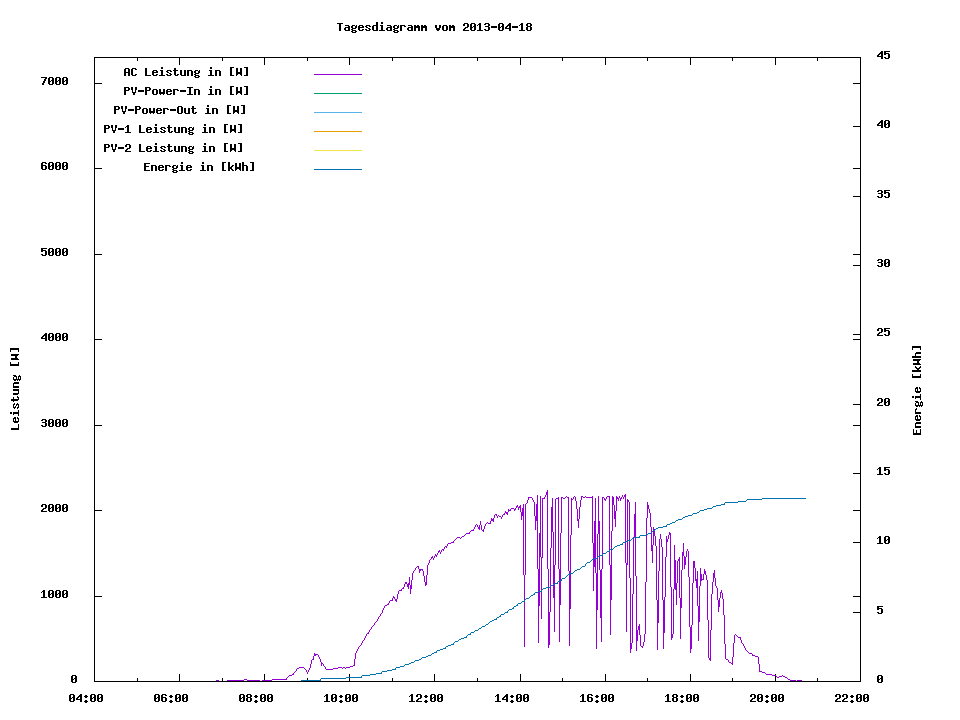Click the 'Energie [kWh]' right axis title
The height and width of the screenshot is (720, 960).
917,390
